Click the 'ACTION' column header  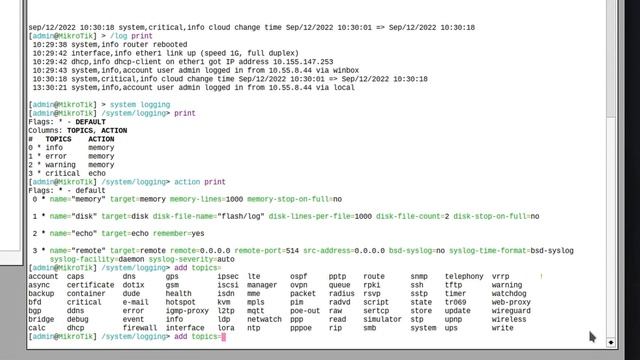101,139
